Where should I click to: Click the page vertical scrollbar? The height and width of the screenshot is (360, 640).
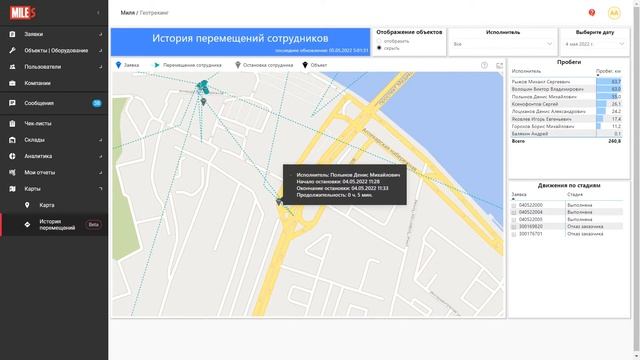point(636,180)
